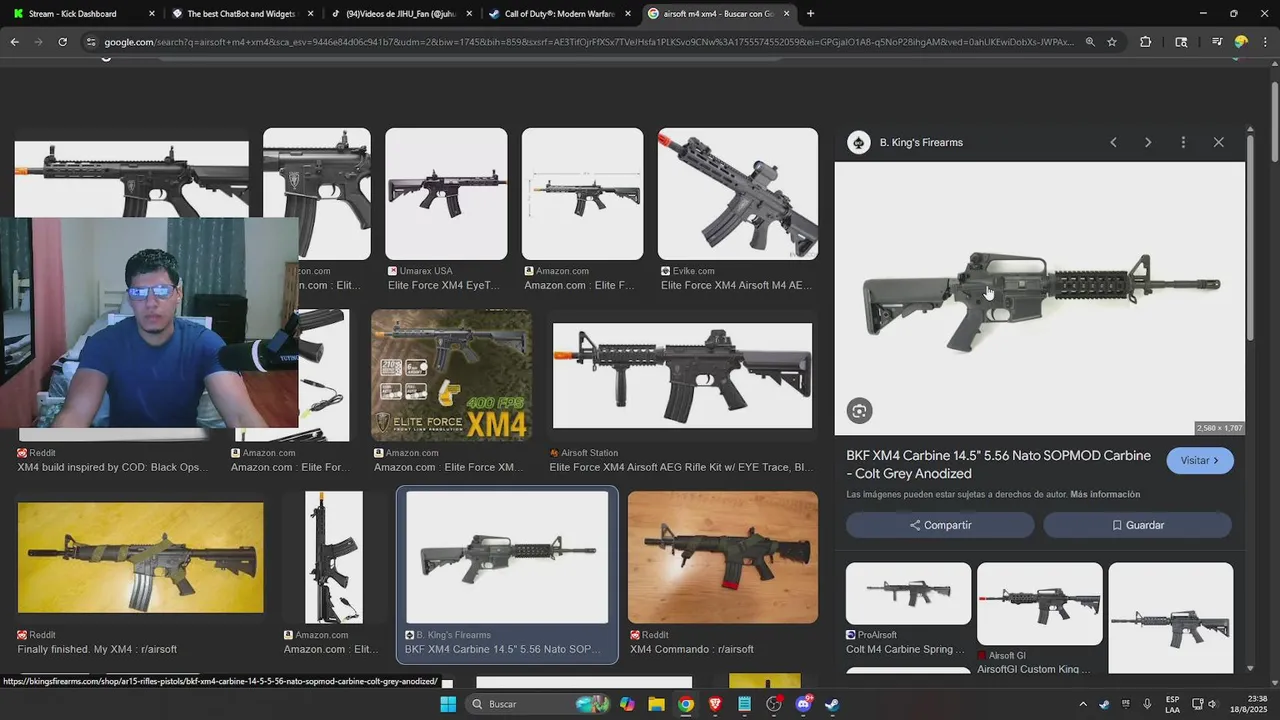The height and width of the screenshot is (720, 1280).
Task: Open B. King's Firearms source in preview header
Action: pos(920,142)
